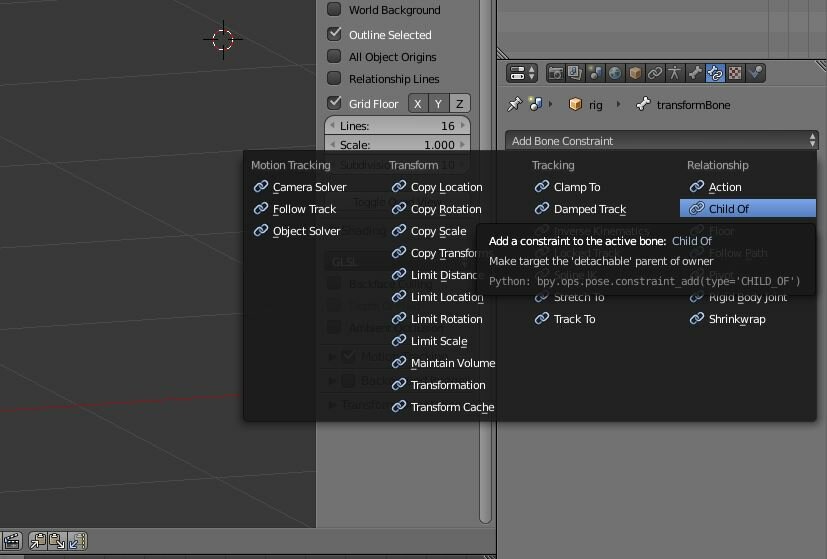Open the Object Constraints tab (chain icon)
Image resolution: width=827 pixels, height=559 pixels.
[x=655, y=73]
